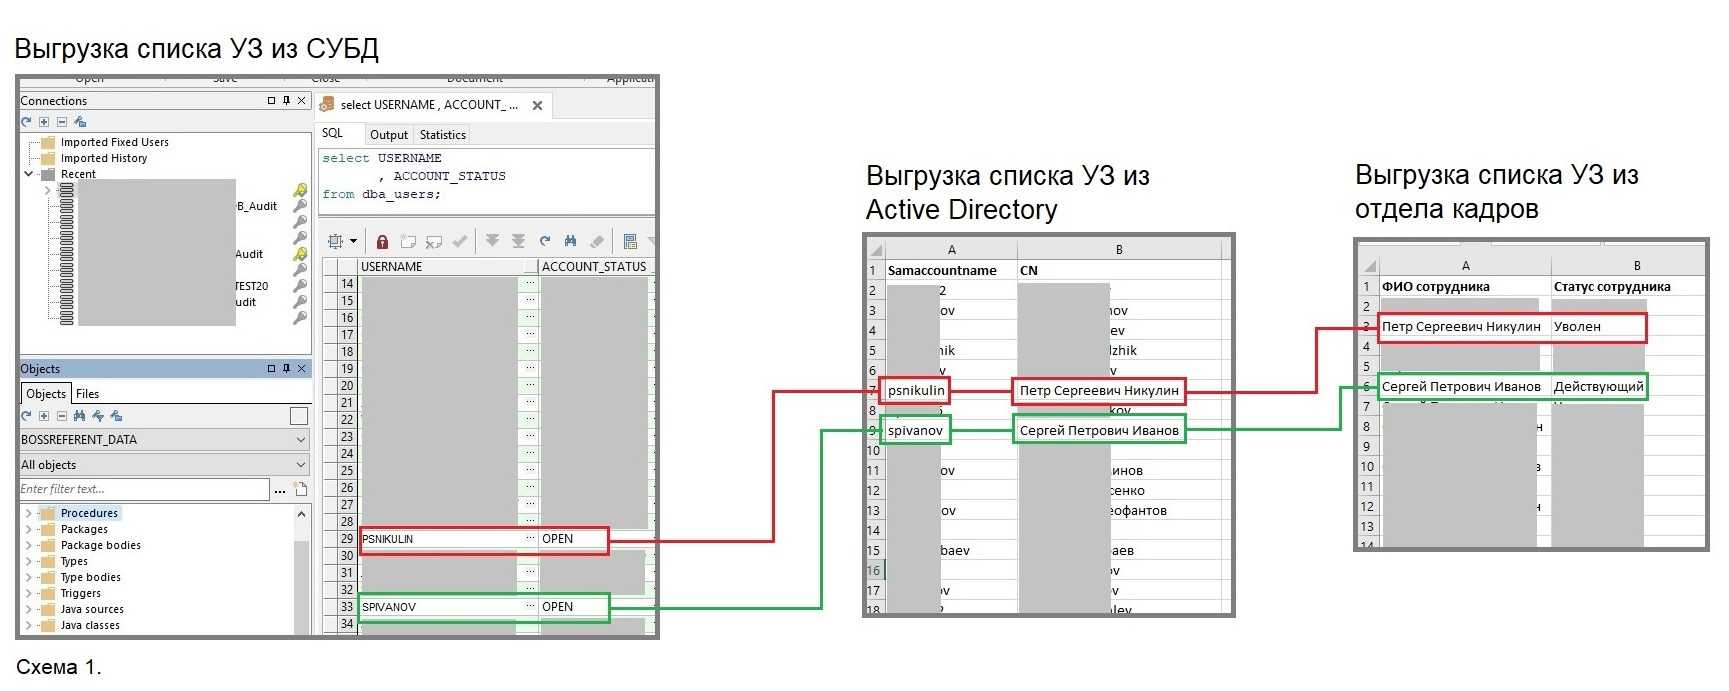Click the refresh icon in Connections panel
This screenshot has width=1729, height=691.
tap(27, 122)
